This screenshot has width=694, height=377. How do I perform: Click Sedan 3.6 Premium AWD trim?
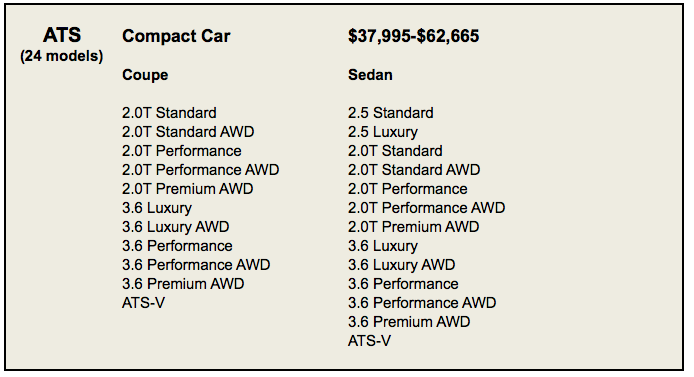coord(409,322)
